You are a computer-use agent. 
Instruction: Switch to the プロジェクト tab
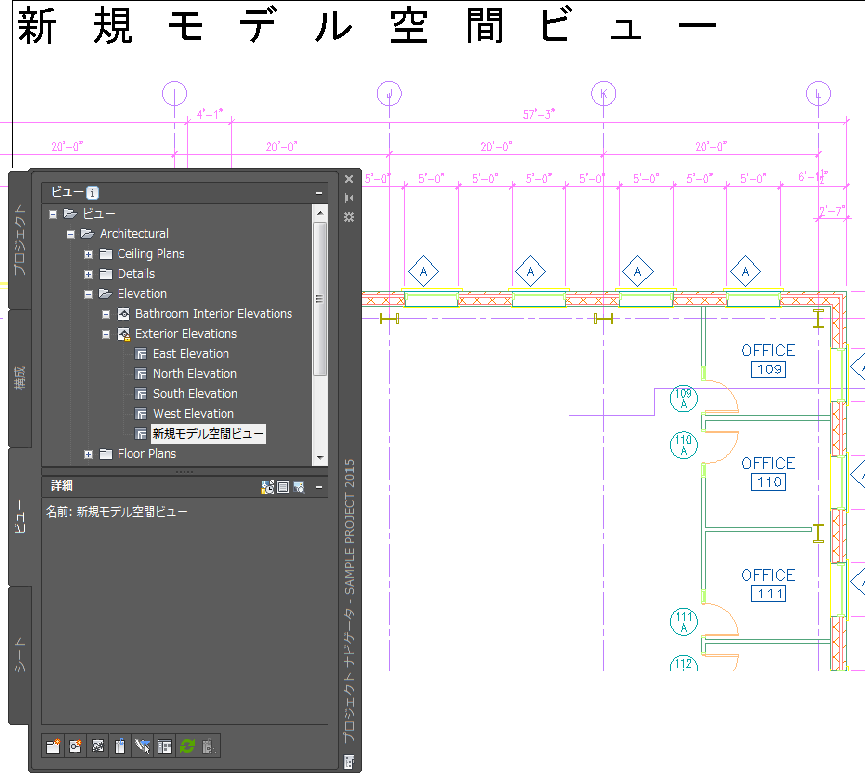[20, 239]
